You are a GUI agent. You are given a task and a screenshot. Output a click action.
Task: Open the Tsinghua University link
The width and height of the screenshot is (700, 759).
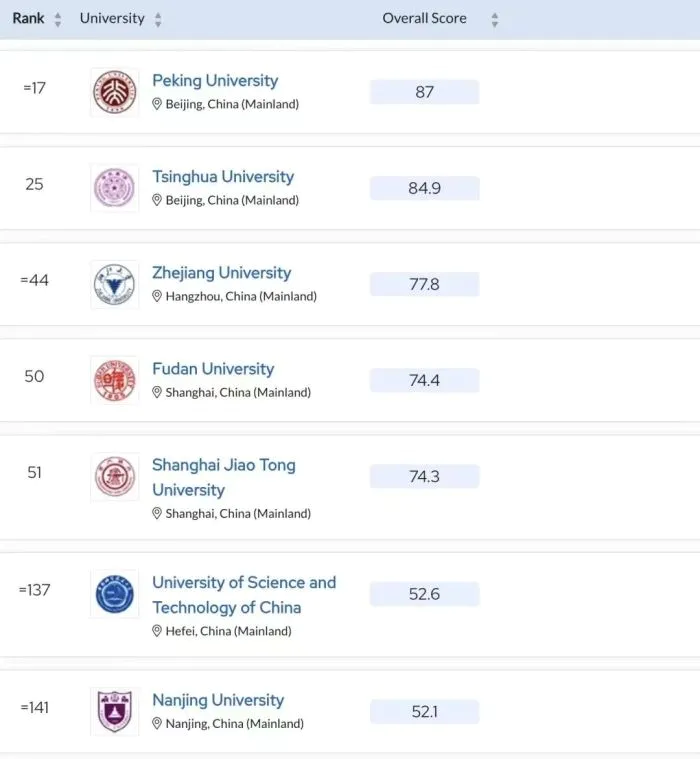pos(223,177)
